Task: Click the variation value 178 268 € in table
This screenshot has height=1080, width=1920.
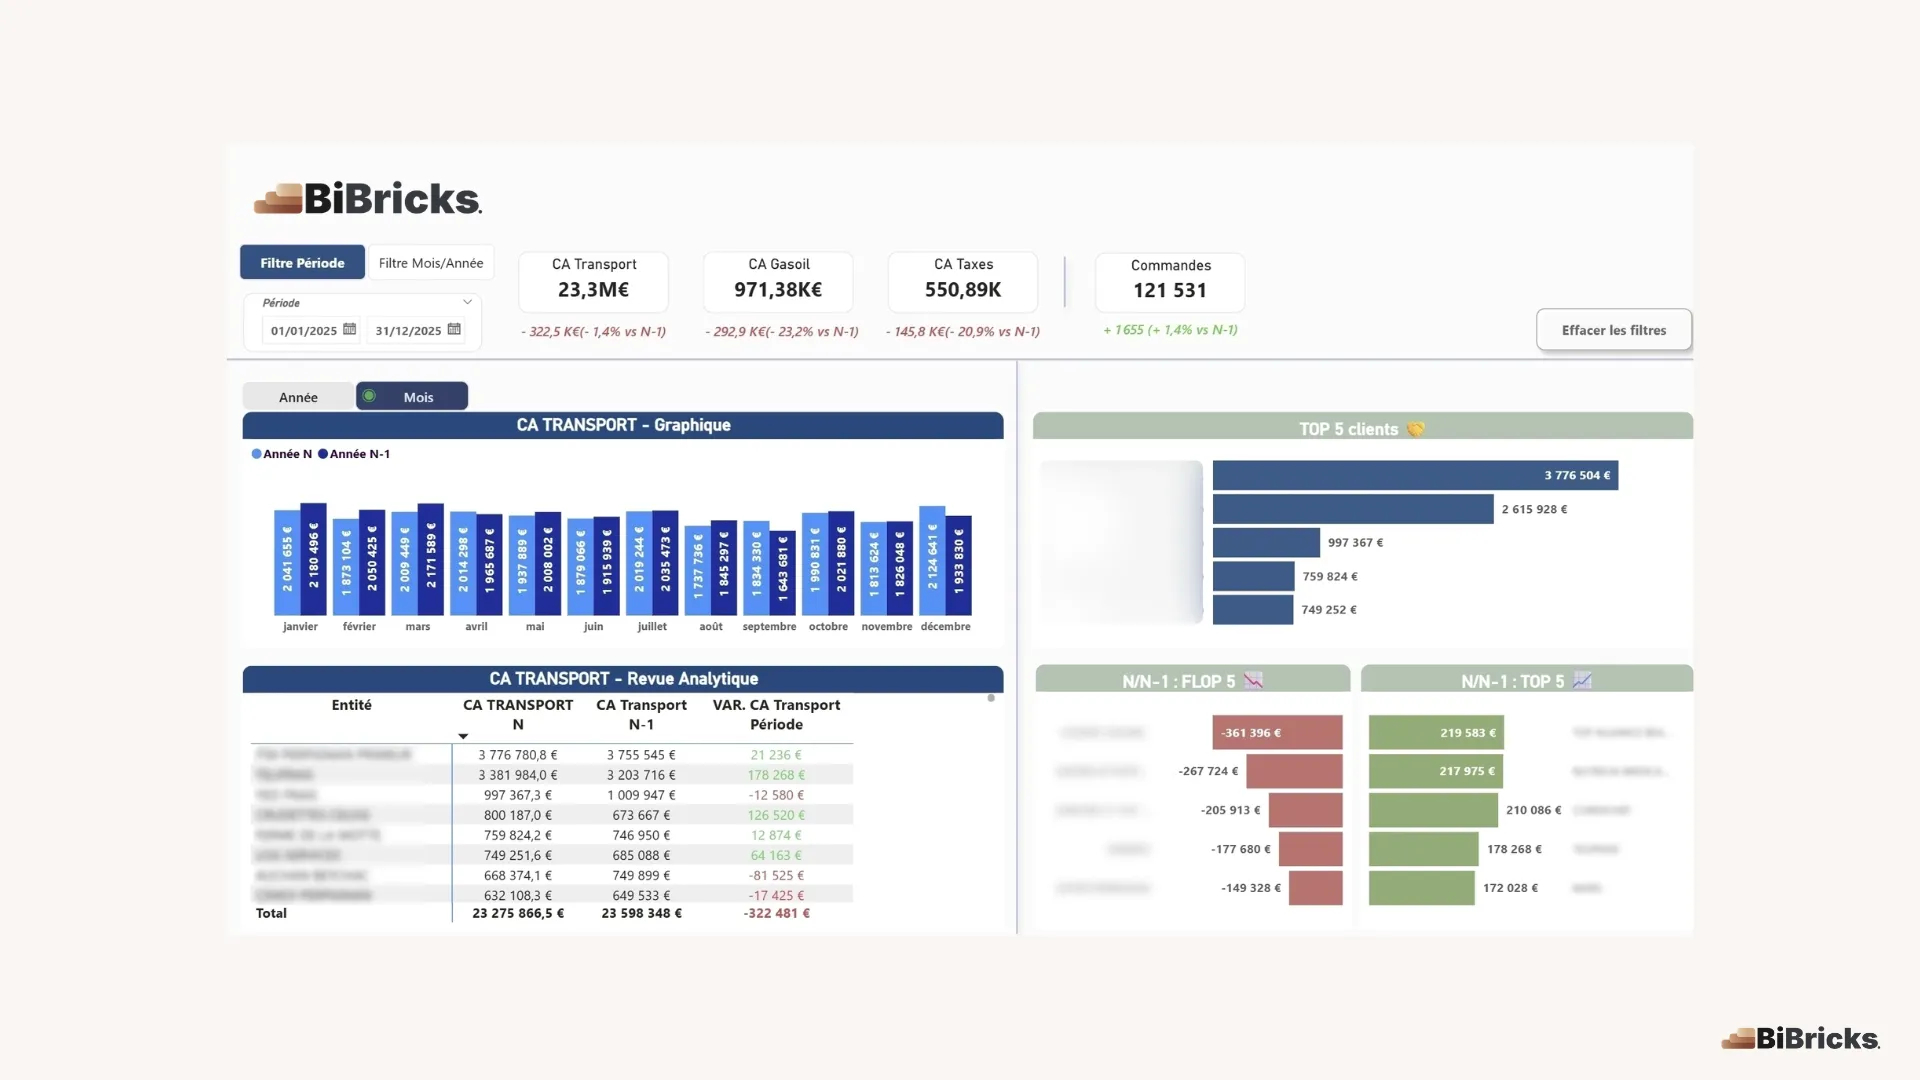Action: (x=776, y=775)
